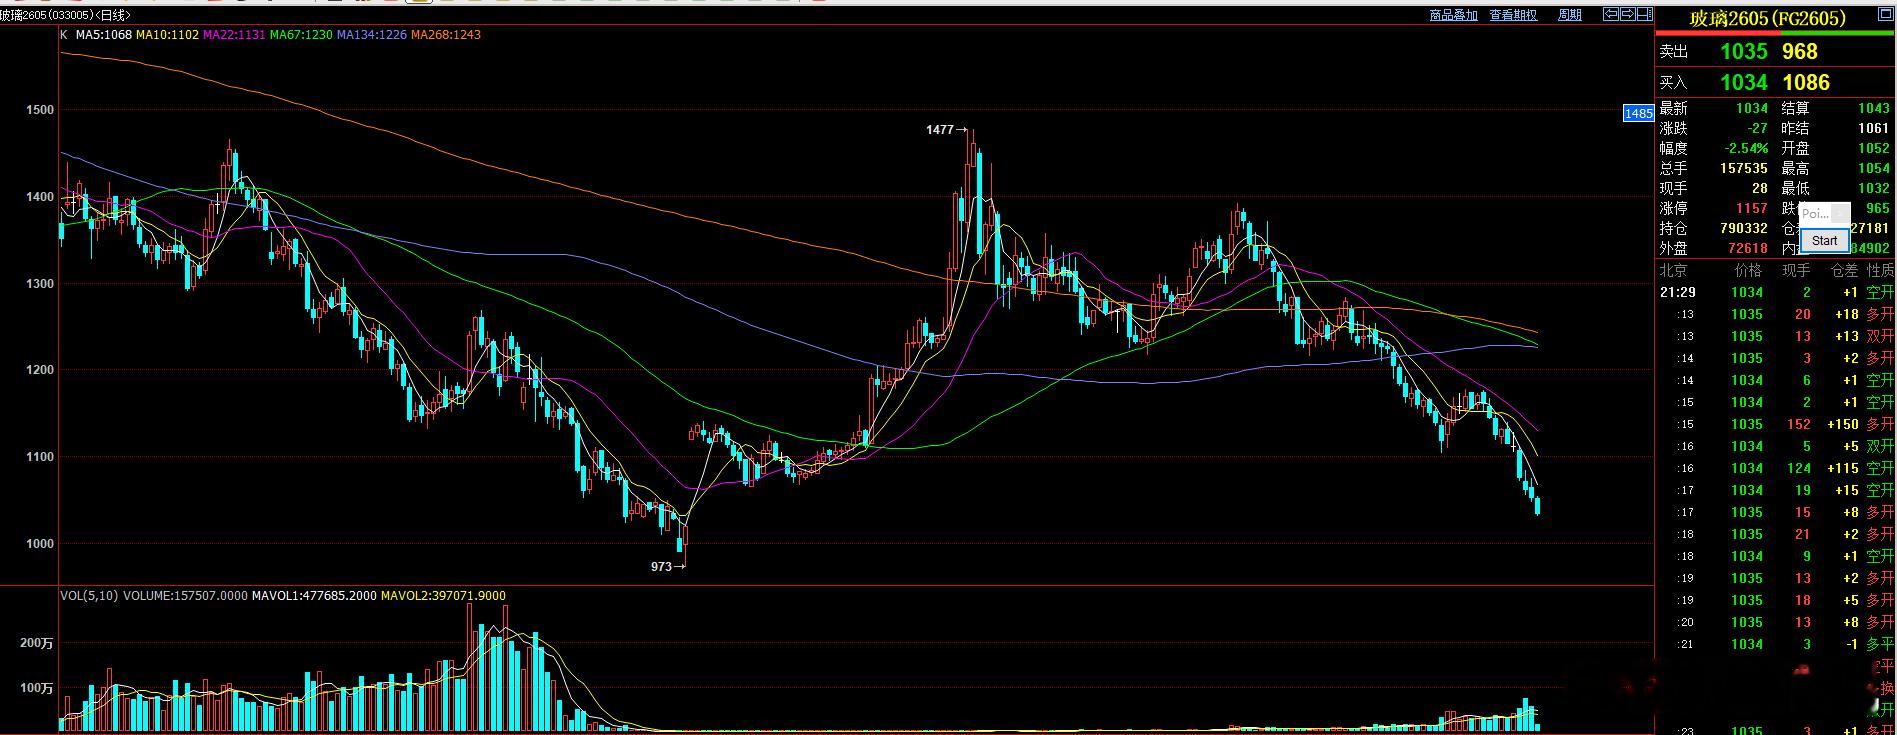Screen dimensions: 1897x735
Task: Open the 商品叠加 overlay link
Action: coord(1453,15)
